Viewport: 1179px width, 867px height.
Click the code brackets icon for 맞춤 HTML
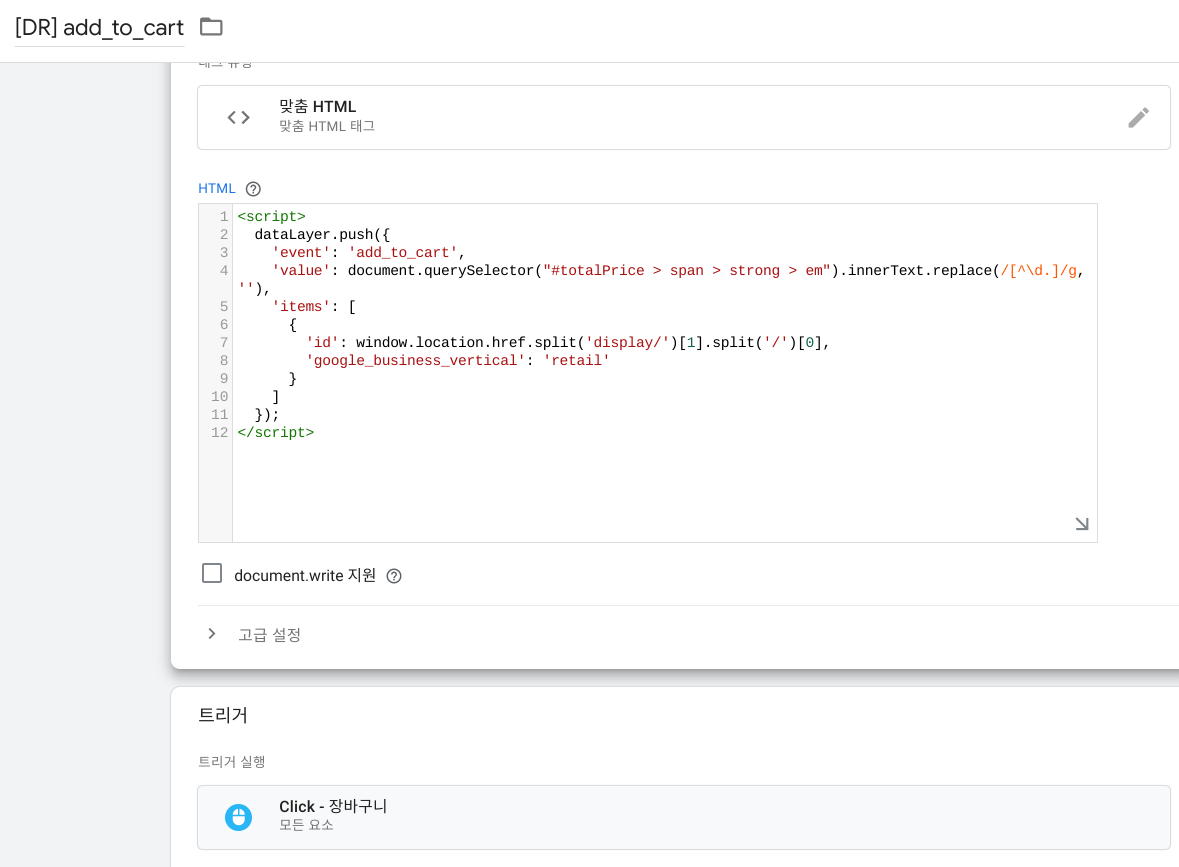click(x=238, y=117)
